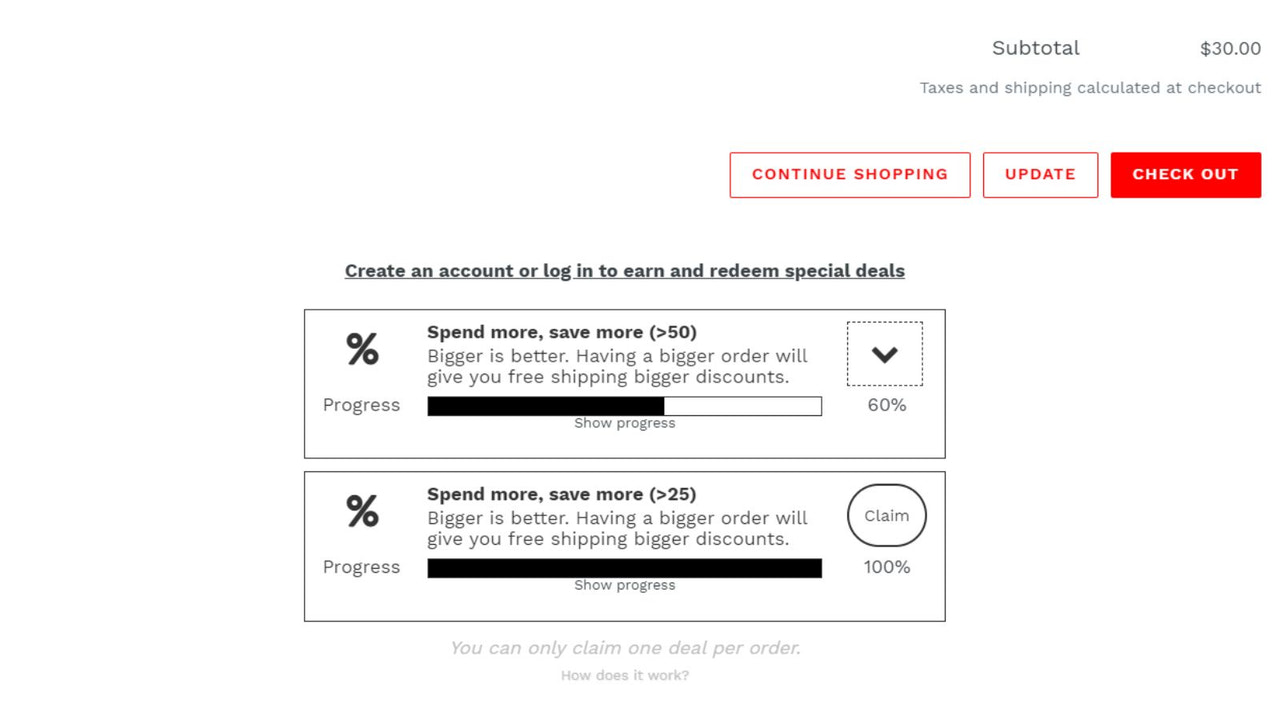This screenshot has width=1280, height=720.
Task: Click the >50 deal description text
Action: tap(617, 366)
